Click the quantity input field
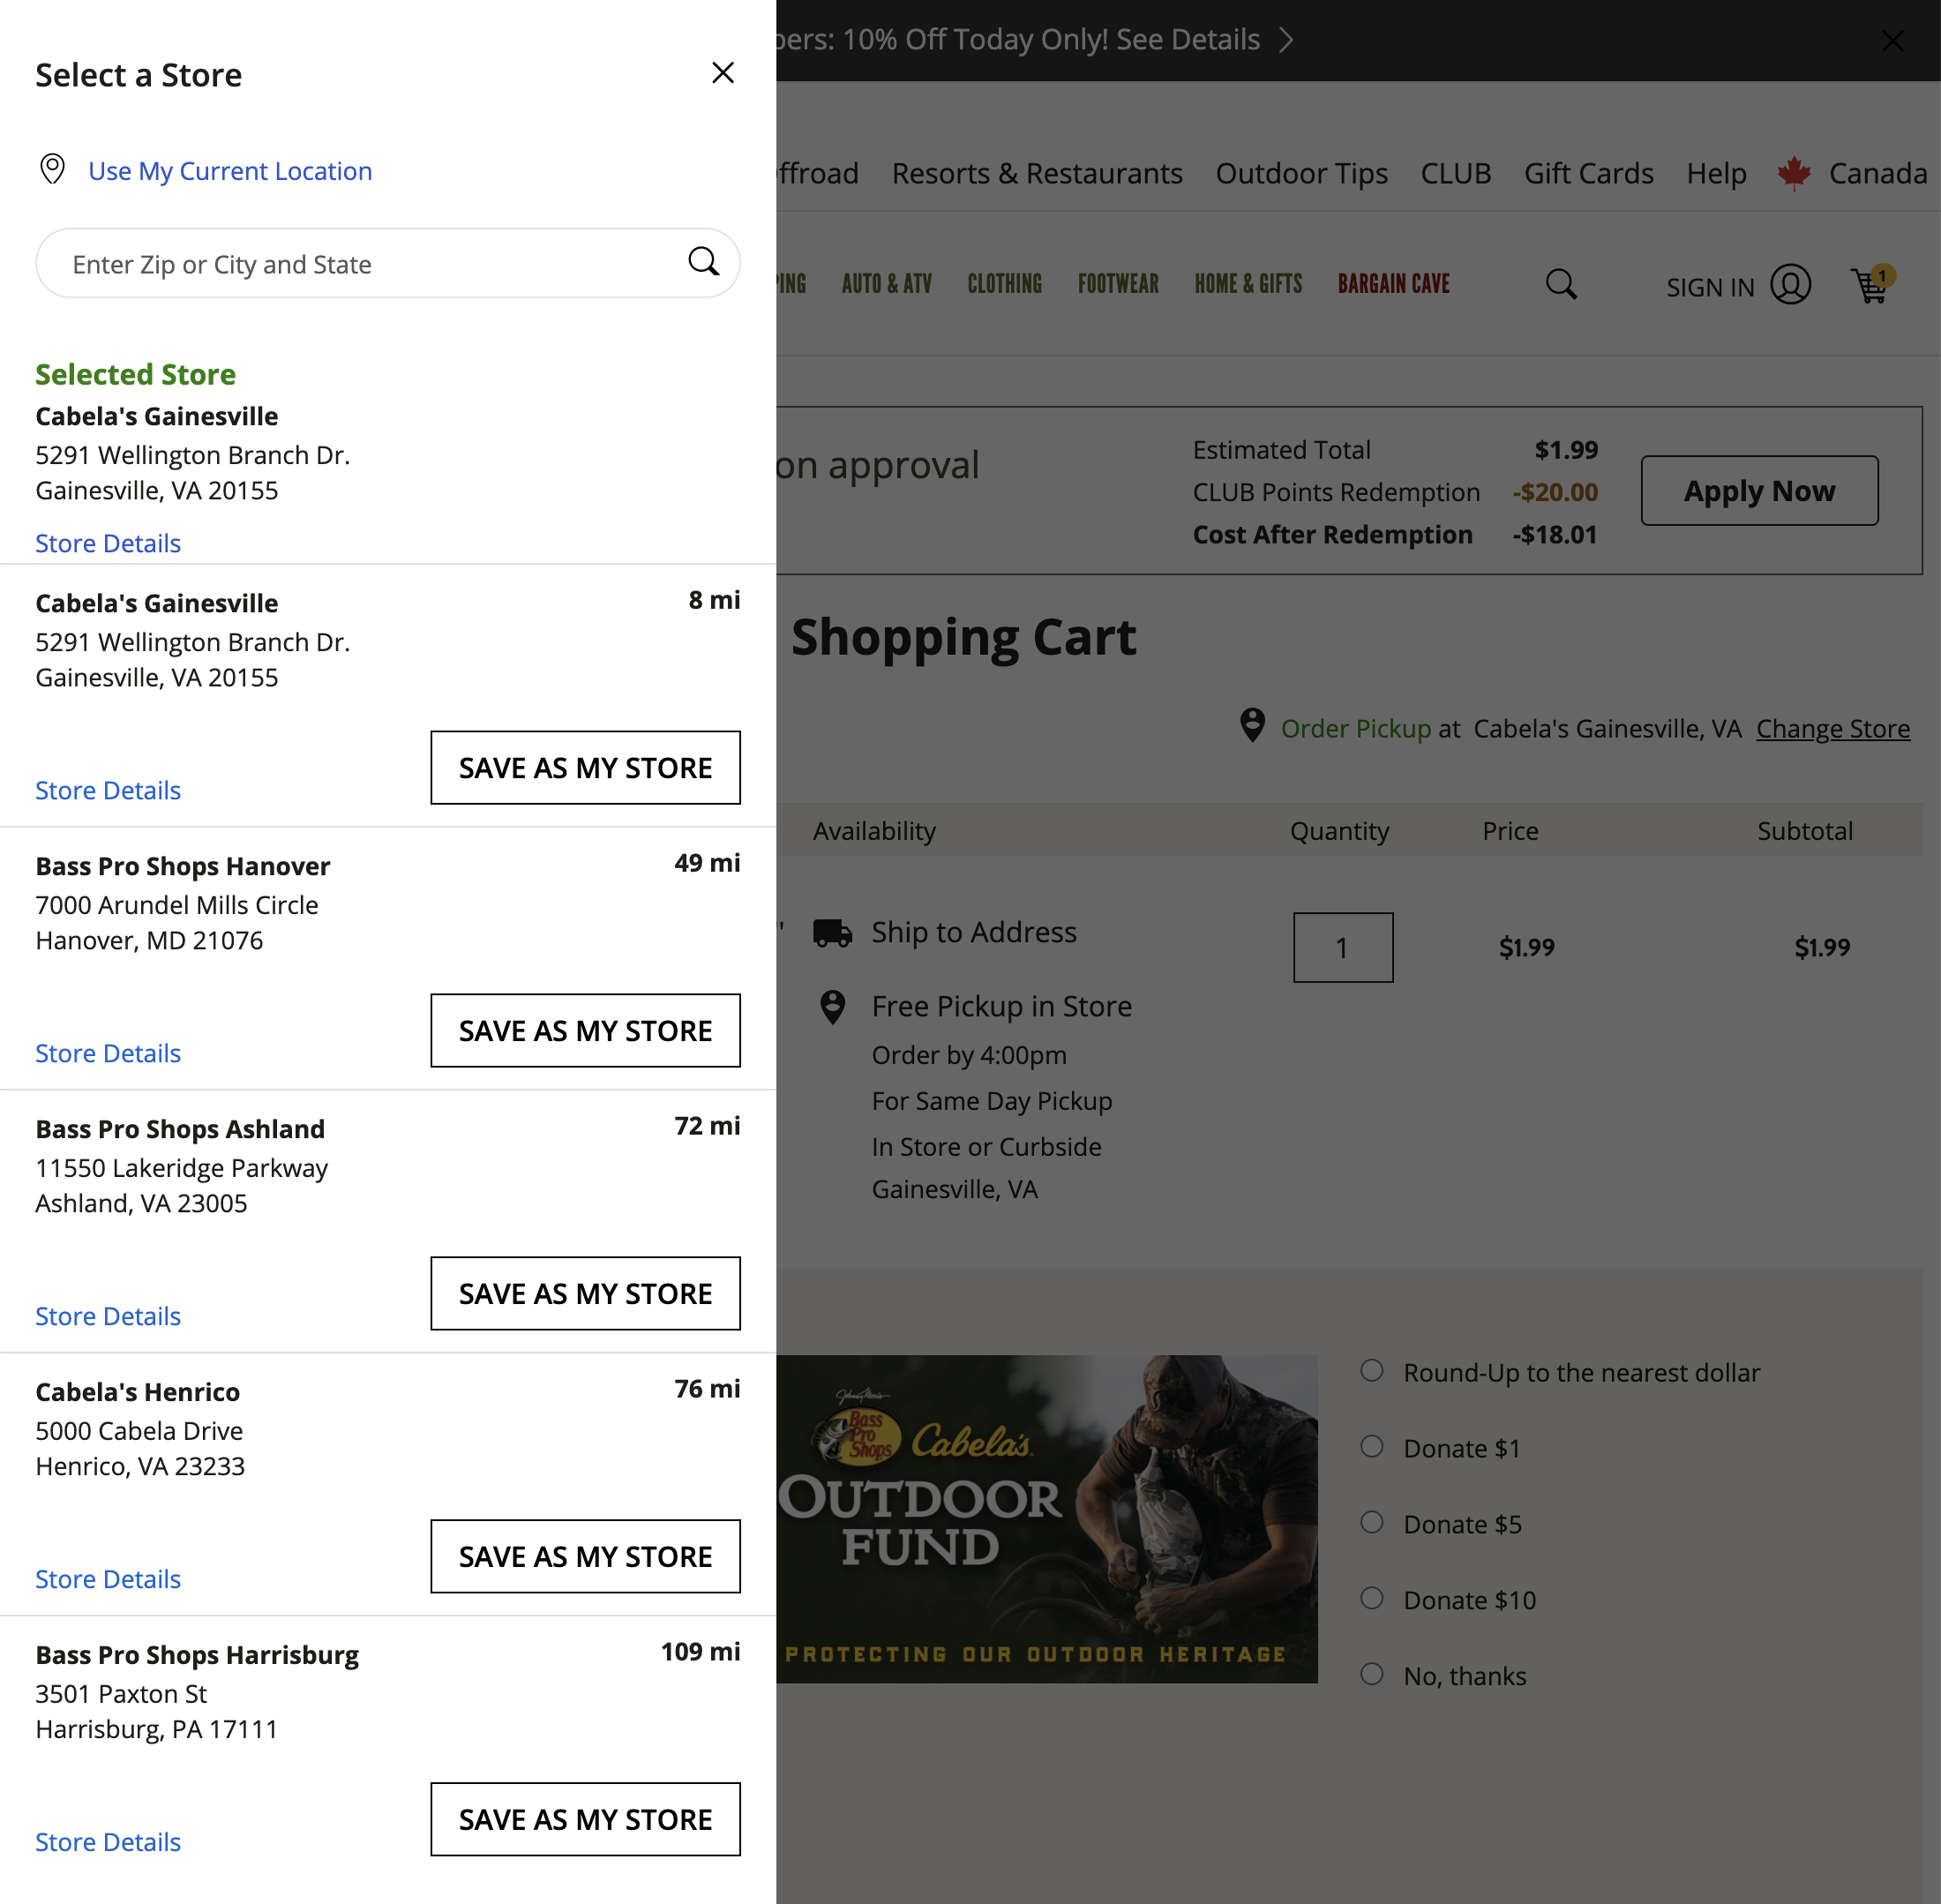Viewport: 1941px width, 1904px height. (x=1343, y=946)
